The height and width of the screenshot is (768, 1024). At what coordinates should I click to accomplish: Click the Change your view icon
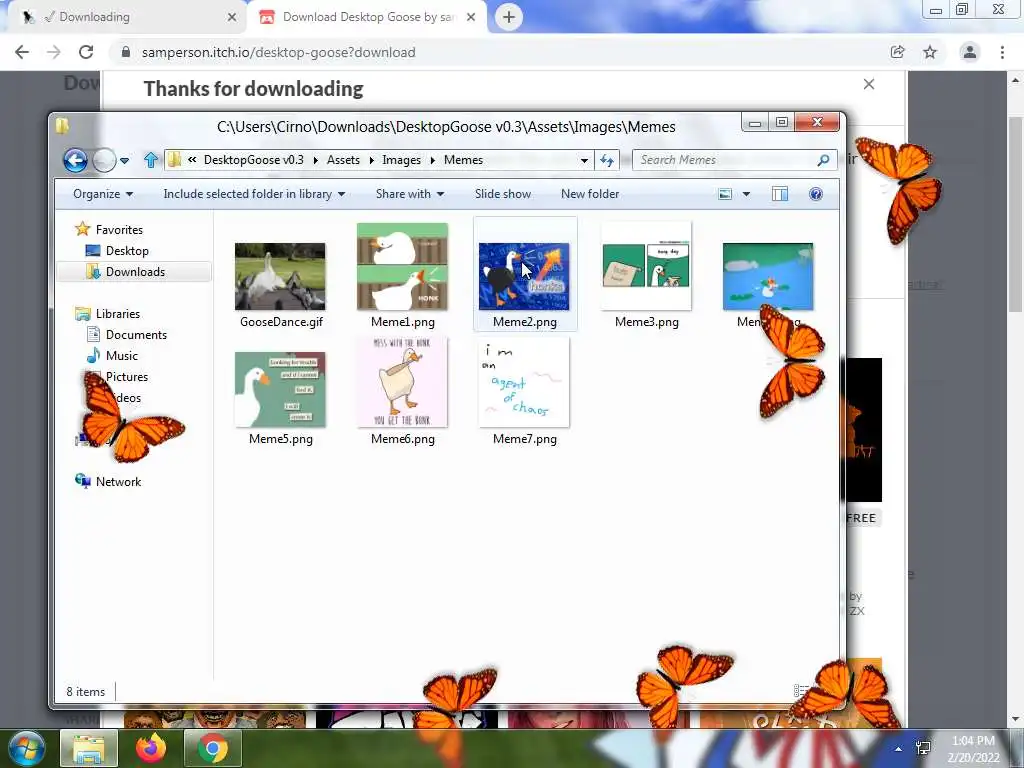pos(725,194)
